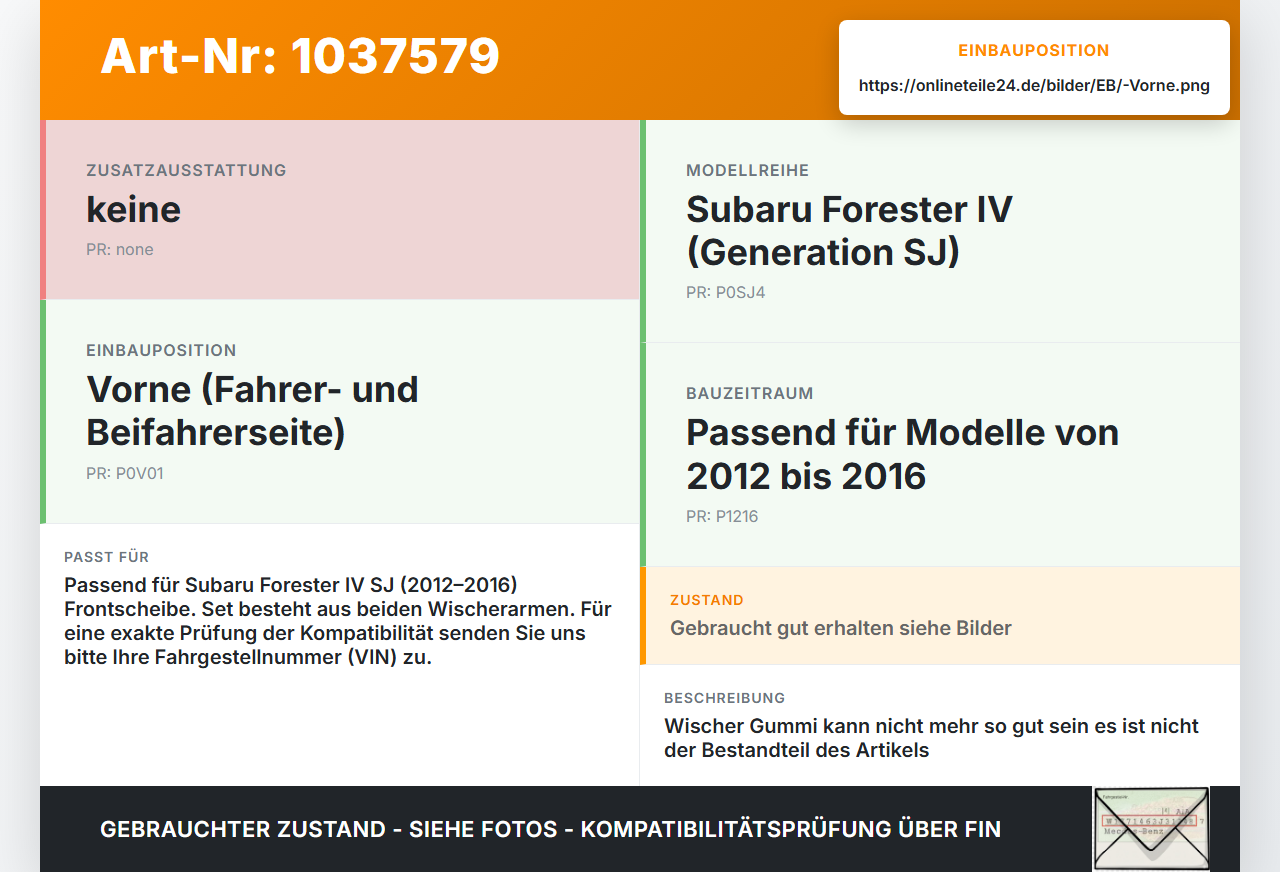
Task: Click the BAUZEITRAUM label
Action: click(x=749, y=393)
